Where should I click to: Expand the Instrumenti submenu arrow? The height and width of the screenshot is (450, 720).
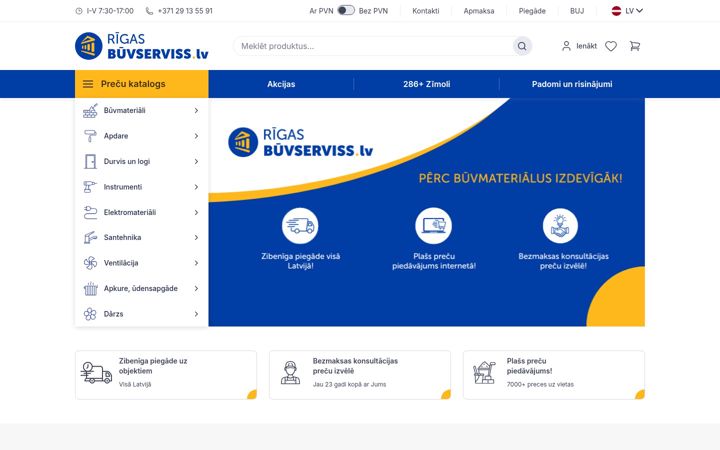click(196, 187)
